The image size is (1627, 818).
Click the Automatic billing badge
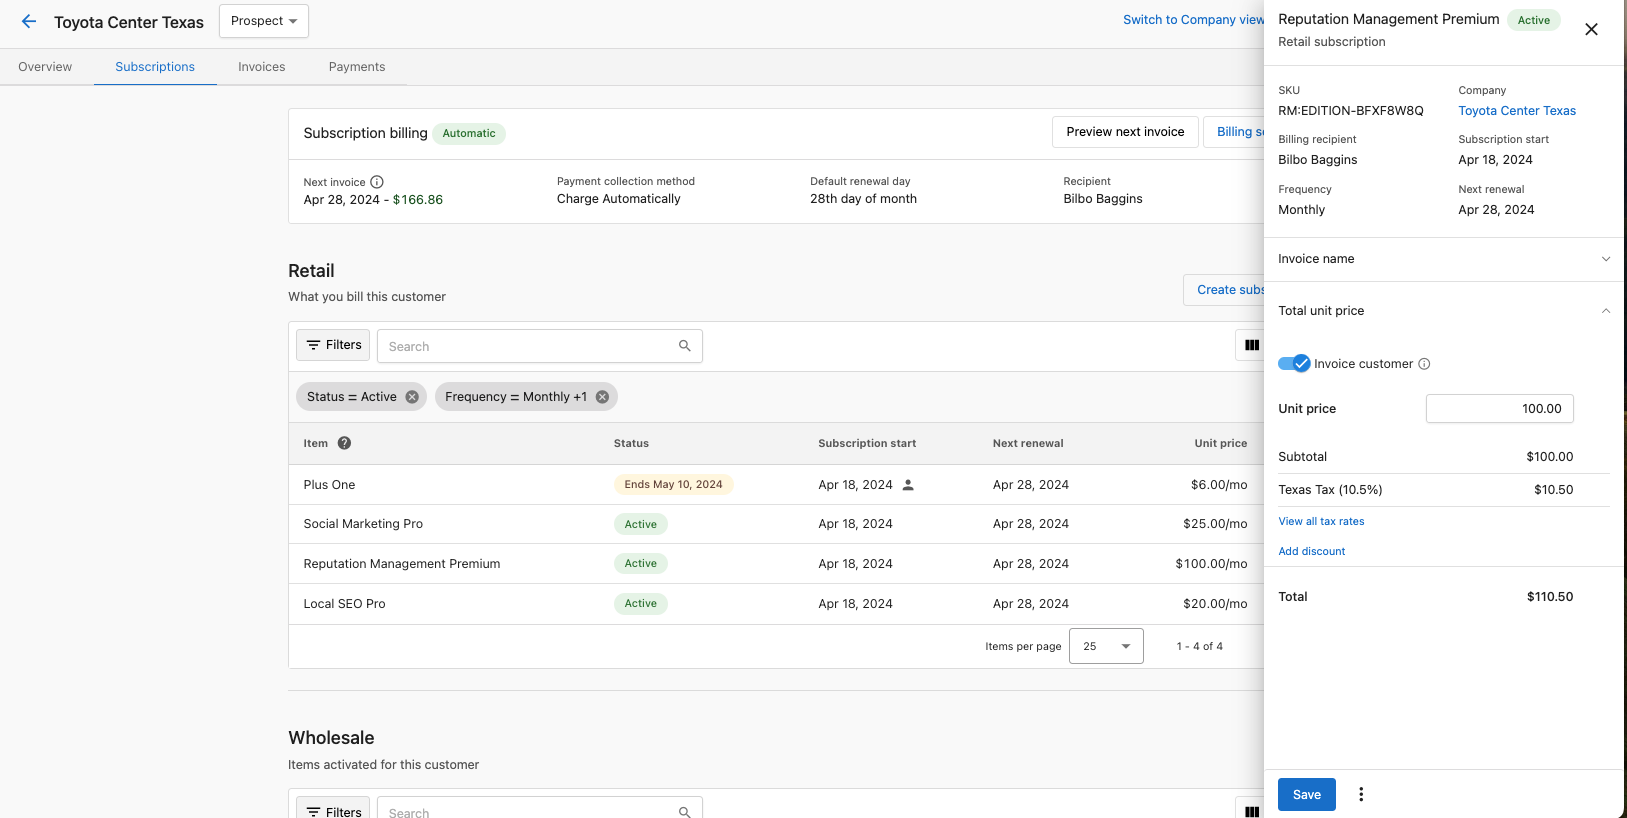469,134
